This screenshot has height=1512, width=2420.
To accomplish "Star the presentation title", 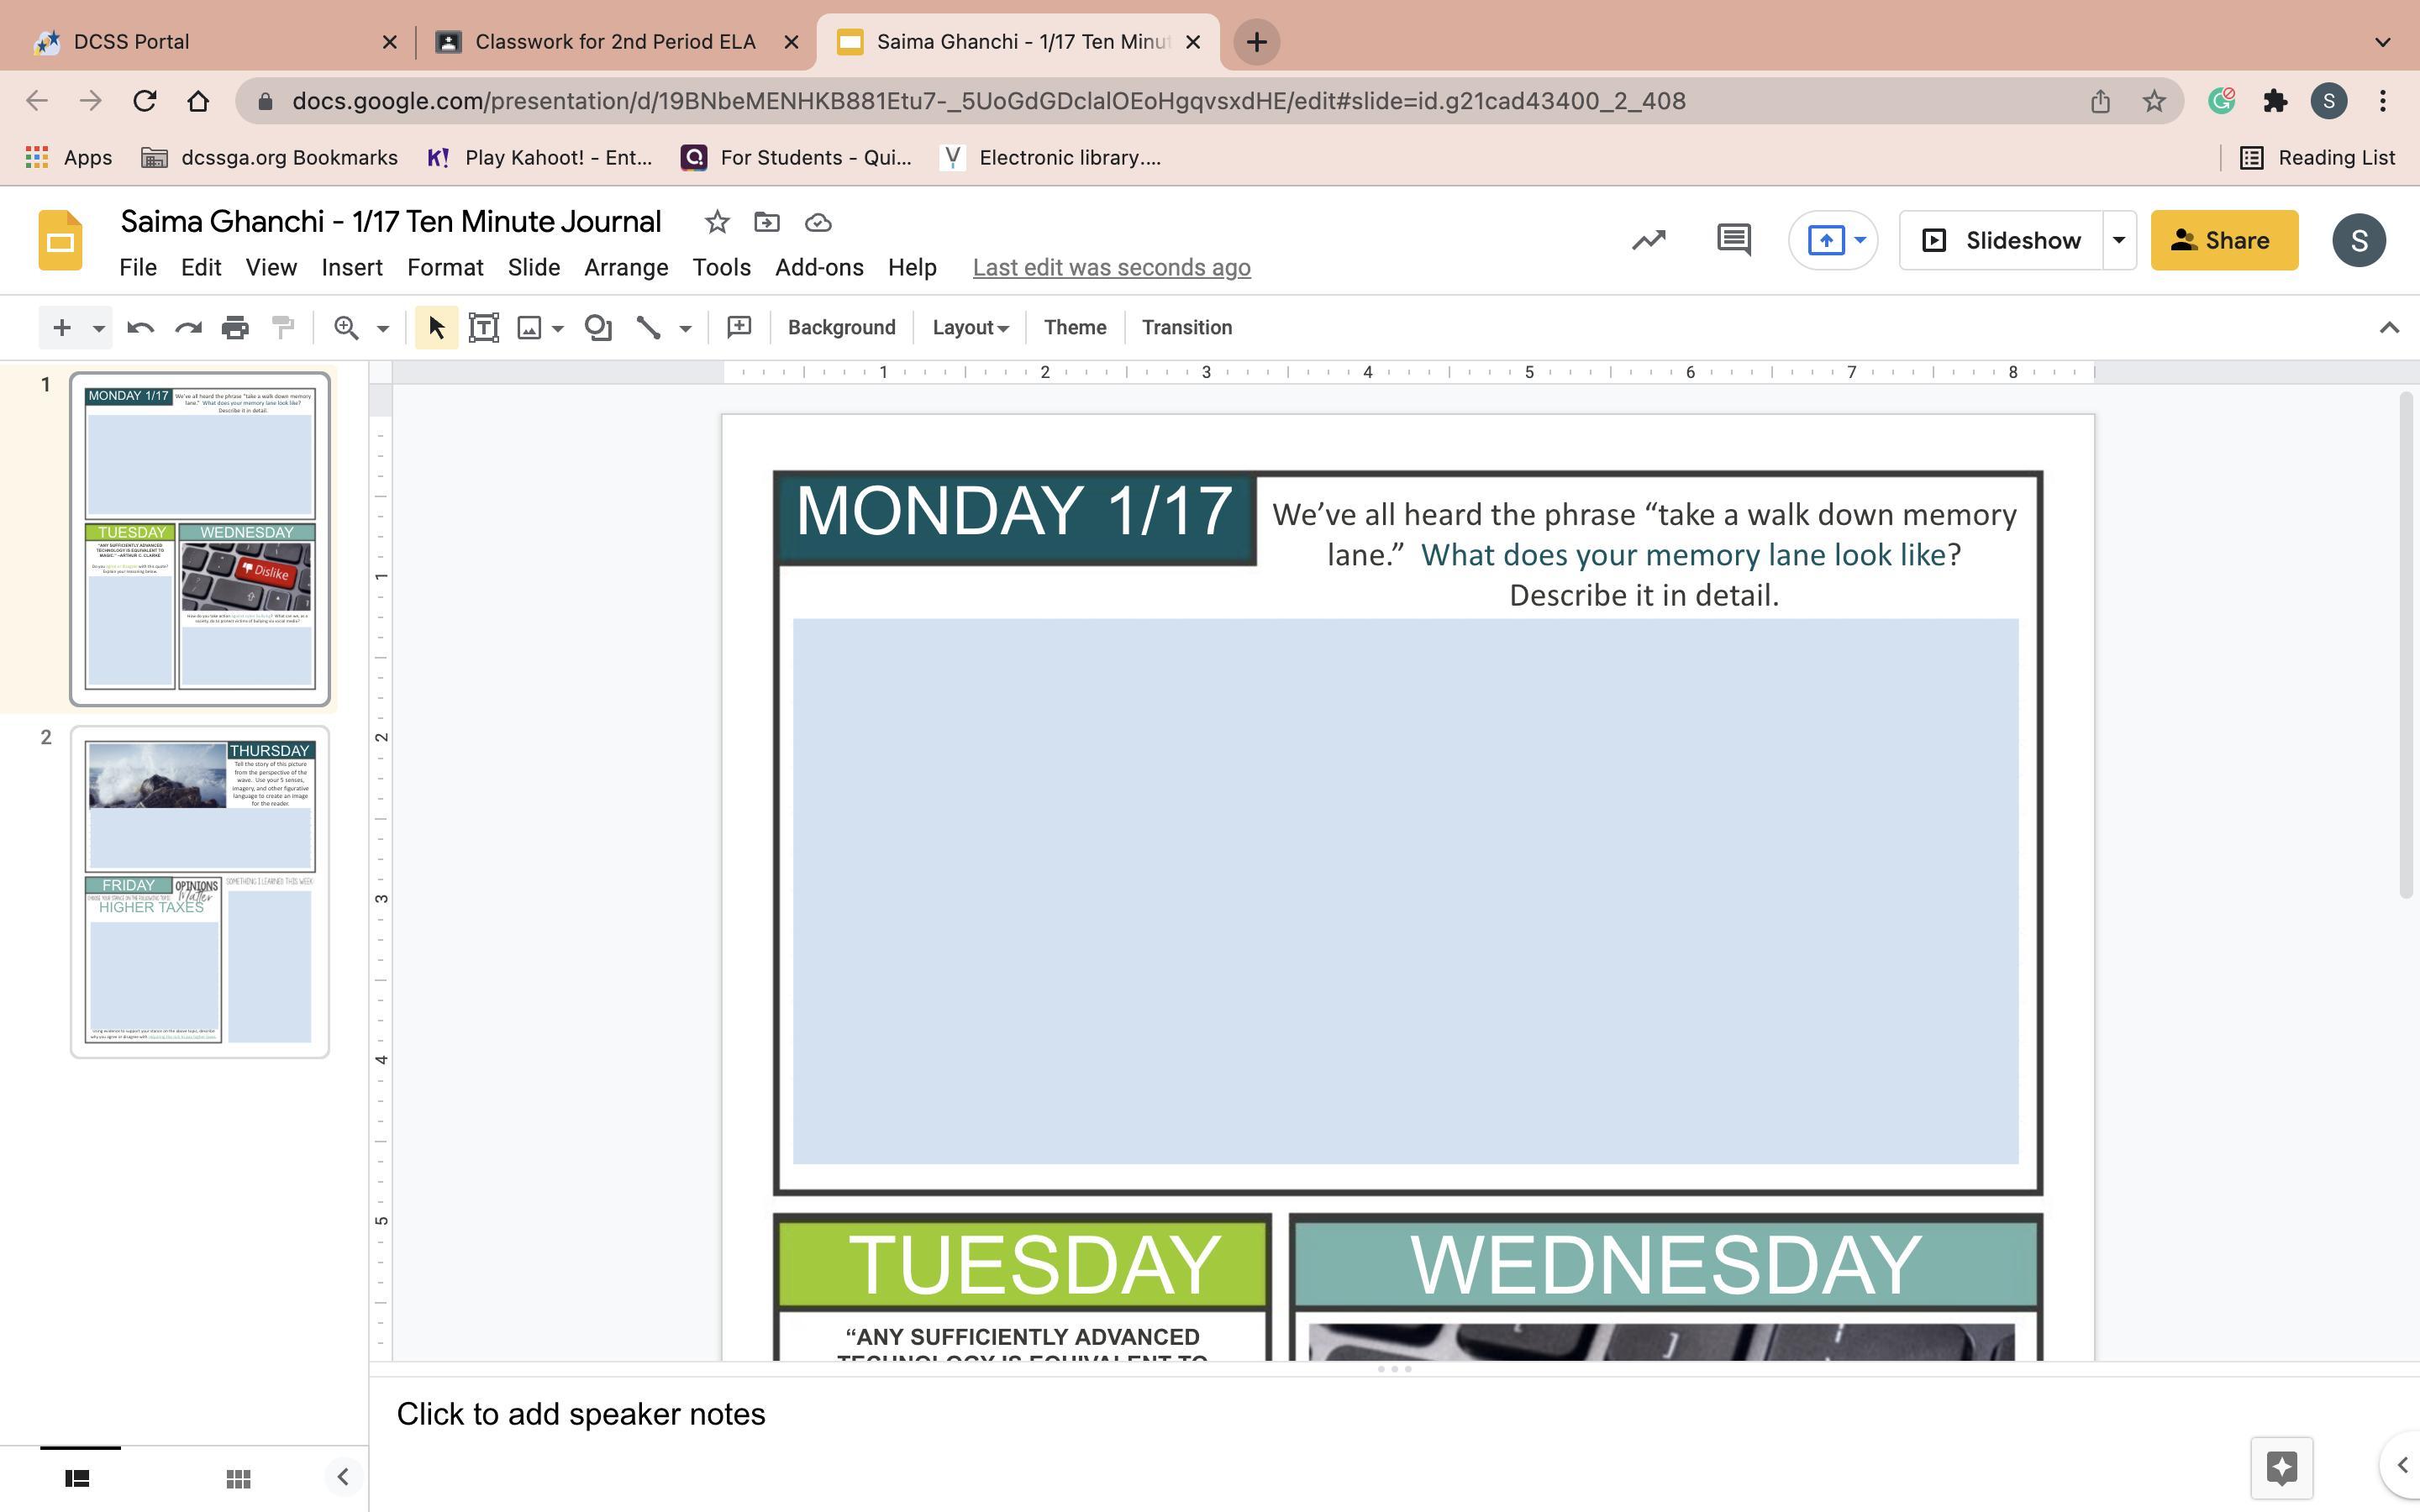I will pyautogui.click(x=716, y=222).
